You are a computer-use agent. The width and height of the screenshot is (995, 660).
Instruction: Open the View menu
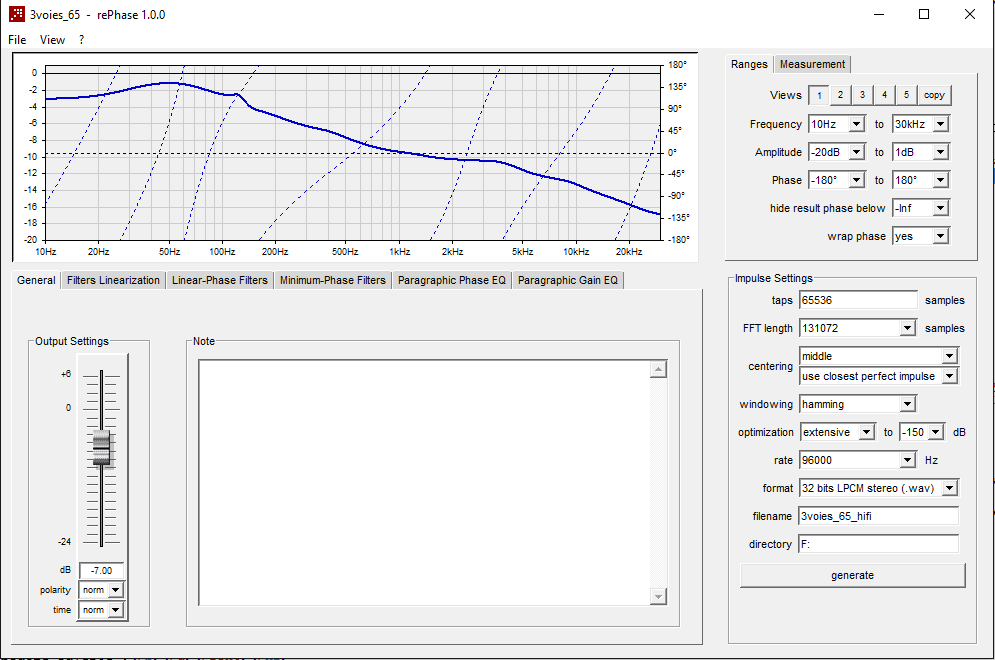[x=52, y=39]
